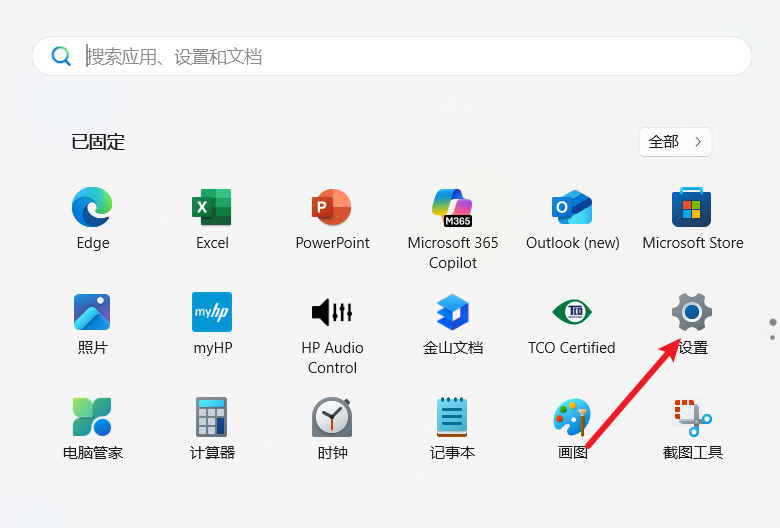Open the 画图 paint app

click(x=572, y=417)
